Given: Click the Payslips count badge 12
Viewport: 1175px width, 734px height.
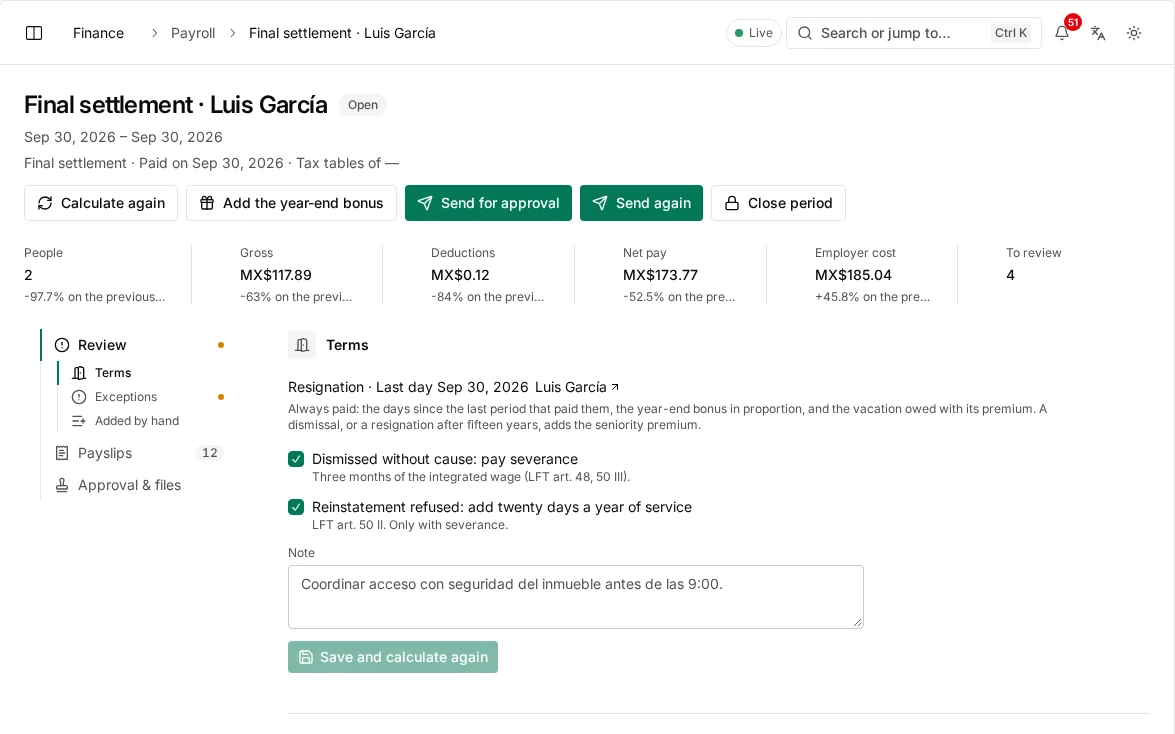Looking at the screenshot, I should point(210,453).
